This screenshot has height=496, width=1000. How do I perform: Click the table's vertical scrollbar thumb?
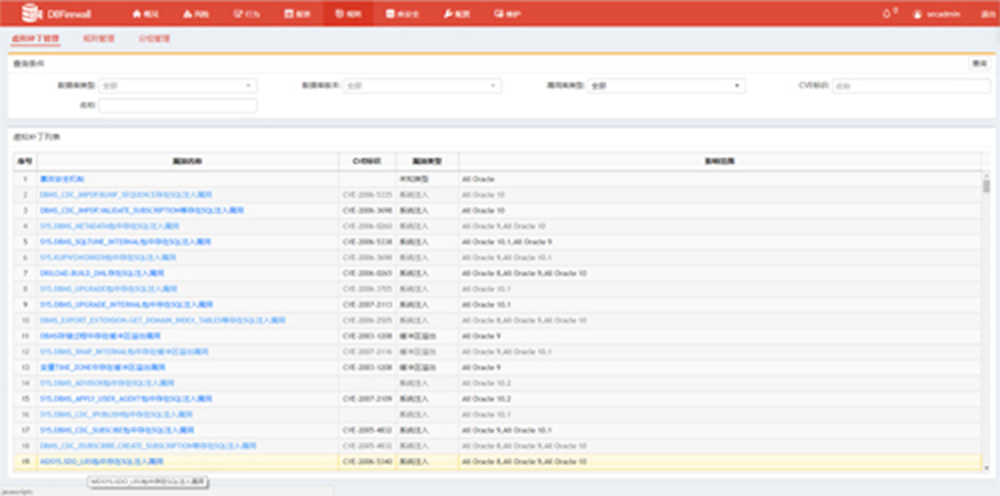(987, 186)
